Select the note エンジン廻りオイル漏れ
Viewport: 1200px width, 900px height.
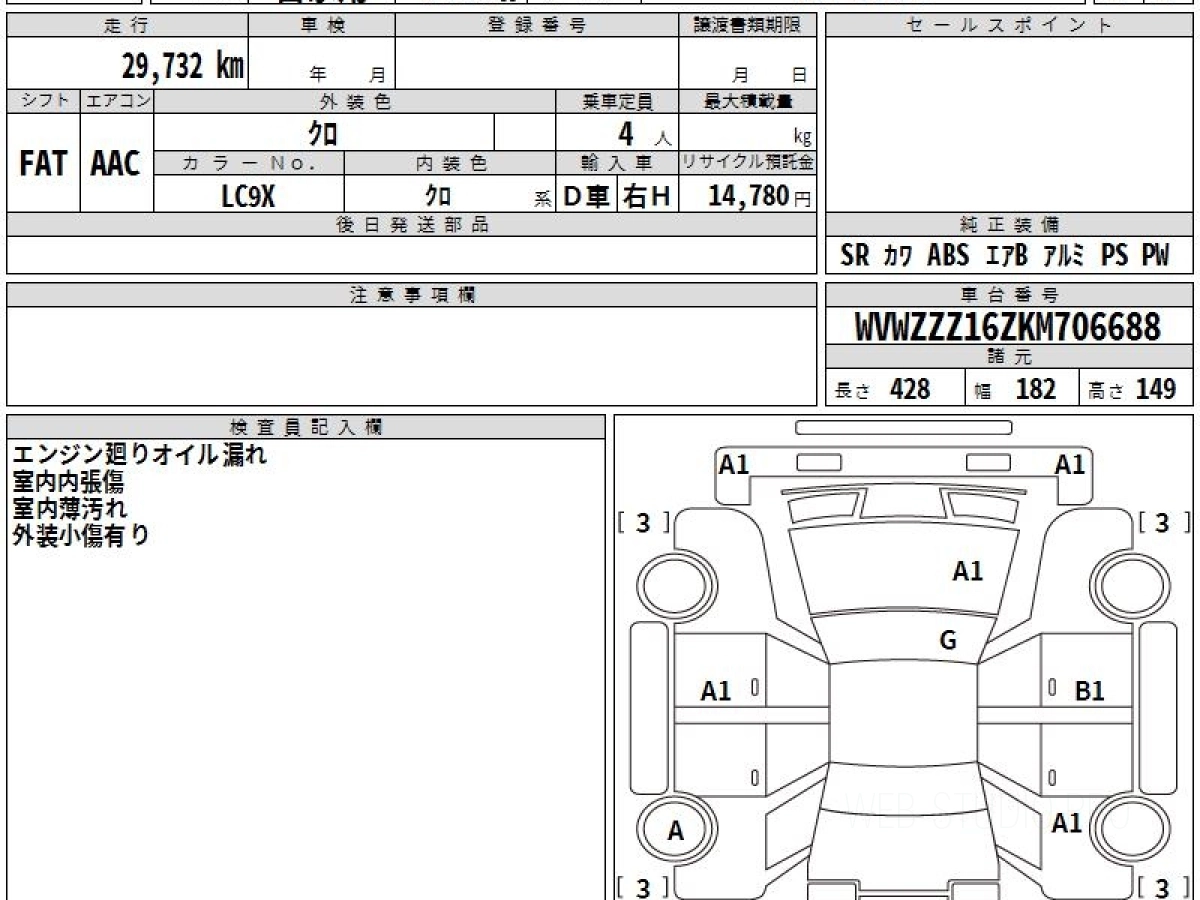[x=139, y=456]
